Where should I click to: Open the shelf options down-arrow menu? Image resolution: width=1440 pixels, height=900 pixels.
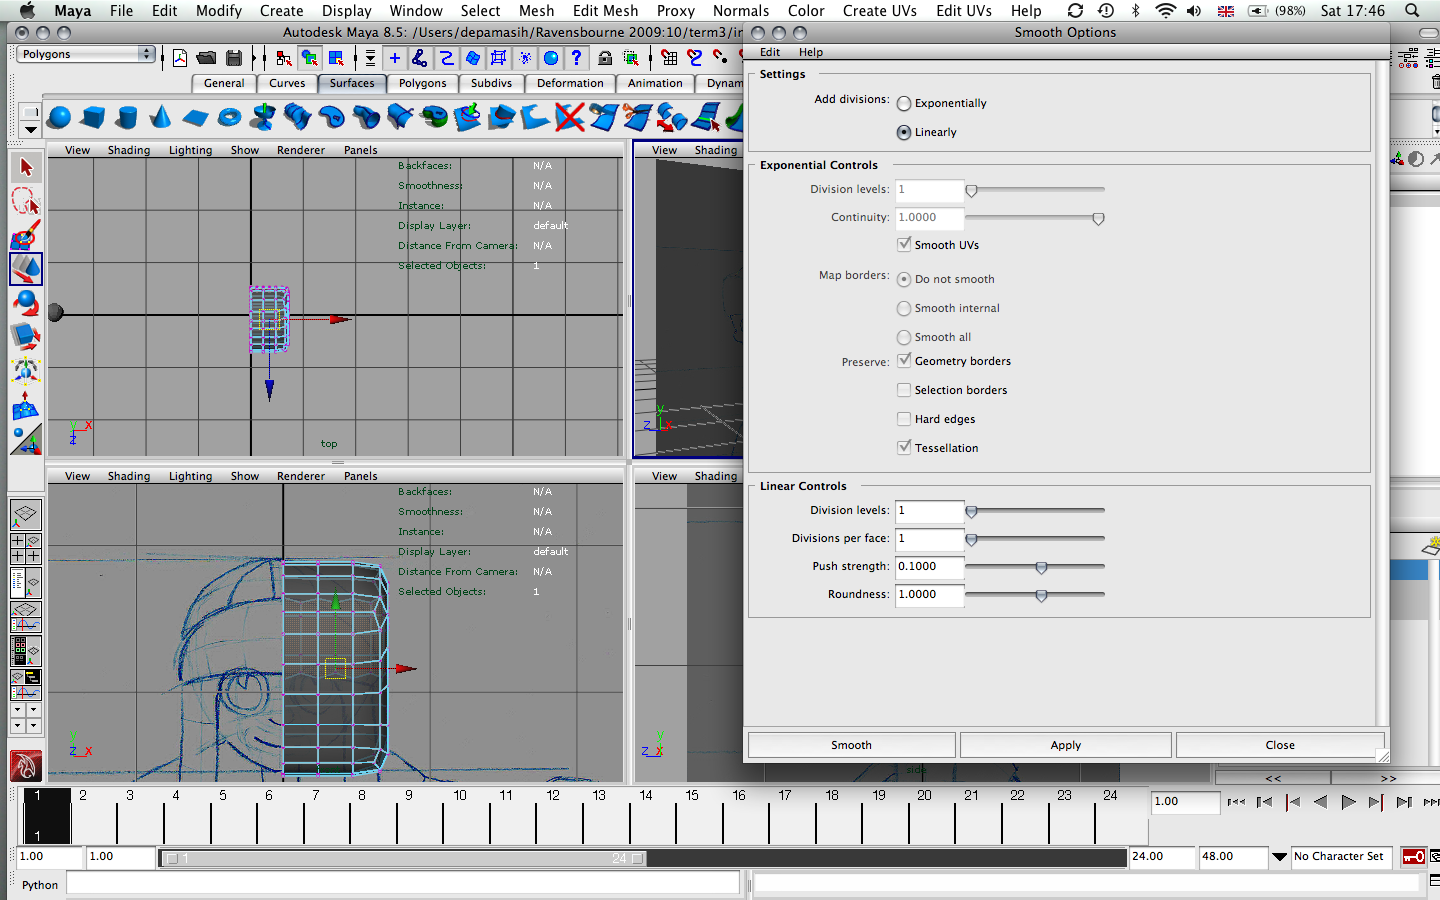(x=30, y=129)
